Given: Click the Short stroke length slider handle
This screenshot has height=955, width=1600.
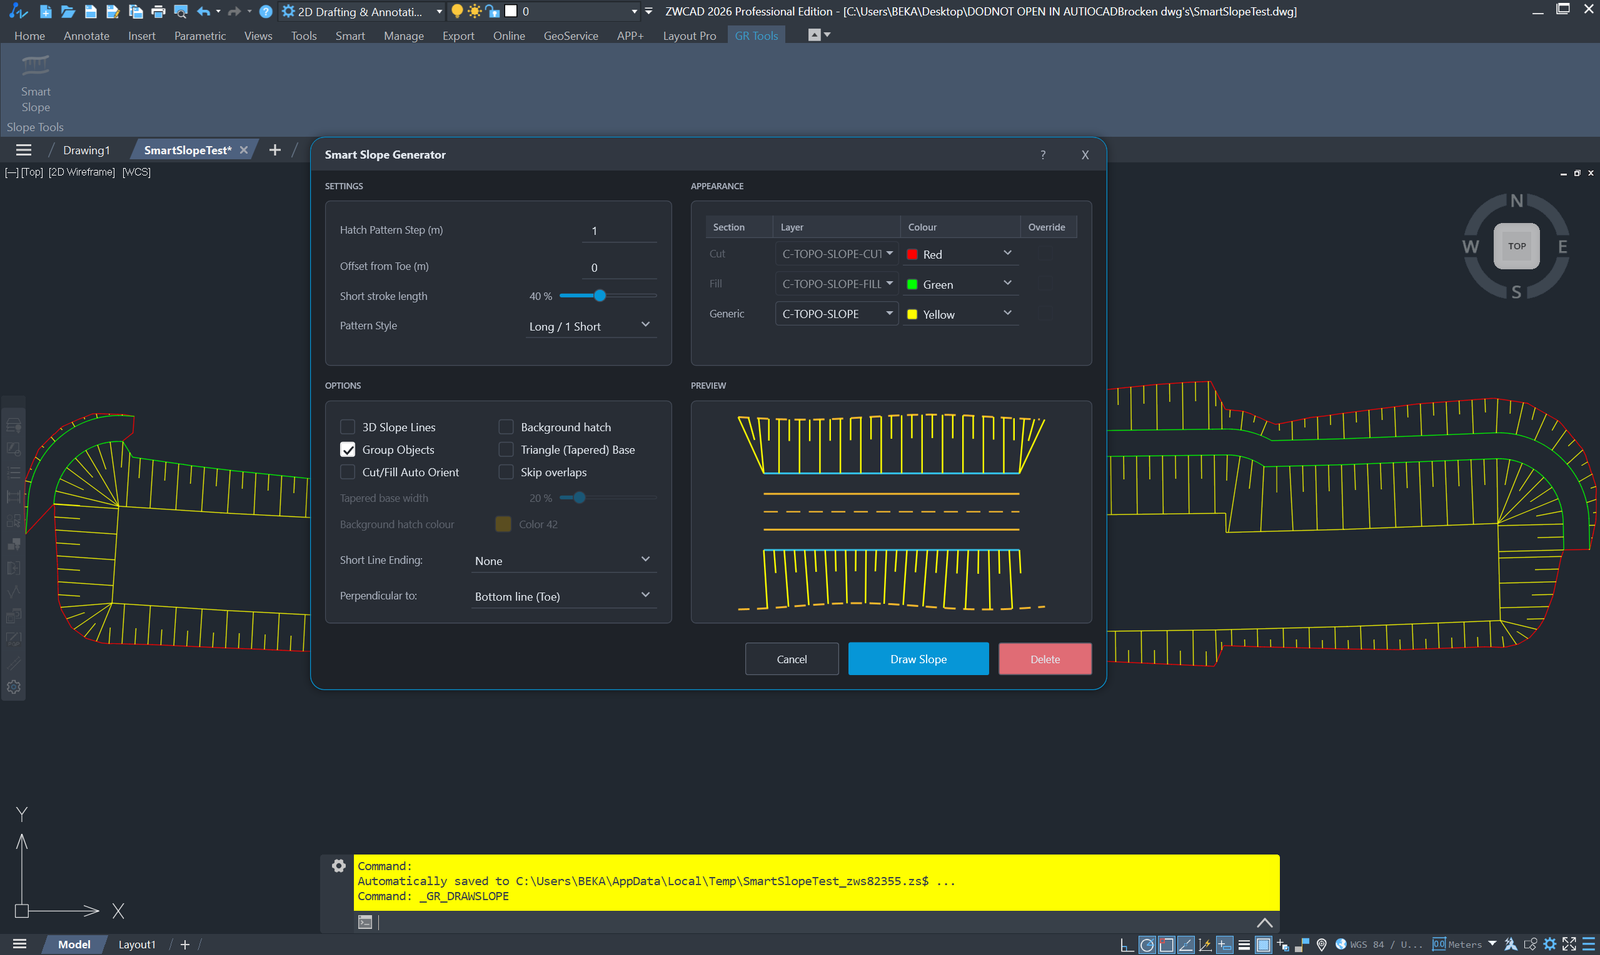Looking at the screenshot, I should click(x=600, y=296).
